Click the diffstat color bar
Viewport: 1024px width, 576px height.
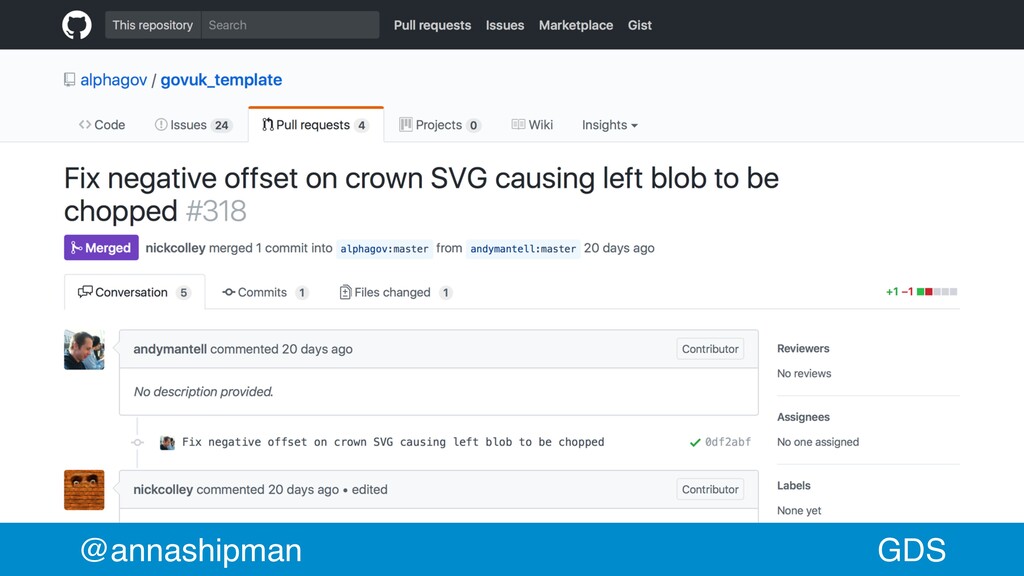pyautogui.click(x=937, y=292)
